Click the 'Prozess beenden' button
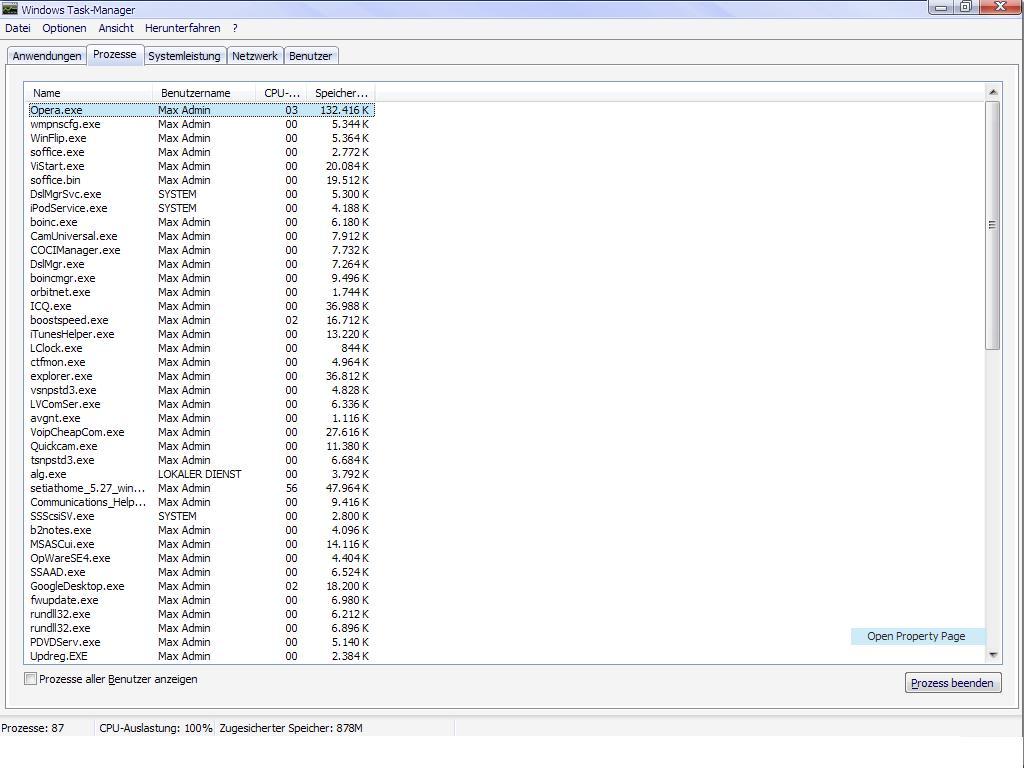This screenshot has width=1024, height=768. [x=952, y=683]
